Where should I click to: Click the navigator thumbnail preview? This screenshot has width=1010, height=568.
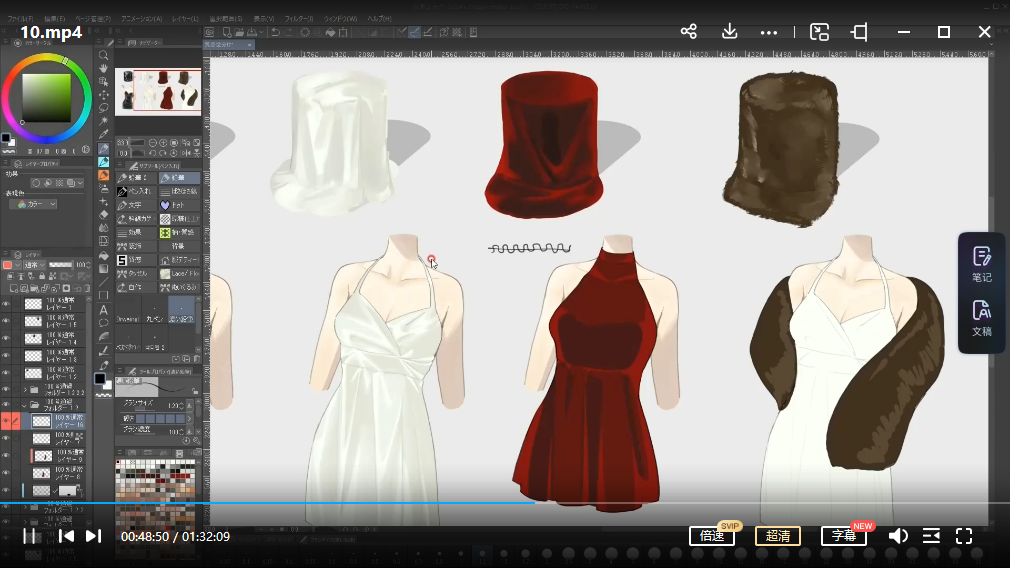159,91
